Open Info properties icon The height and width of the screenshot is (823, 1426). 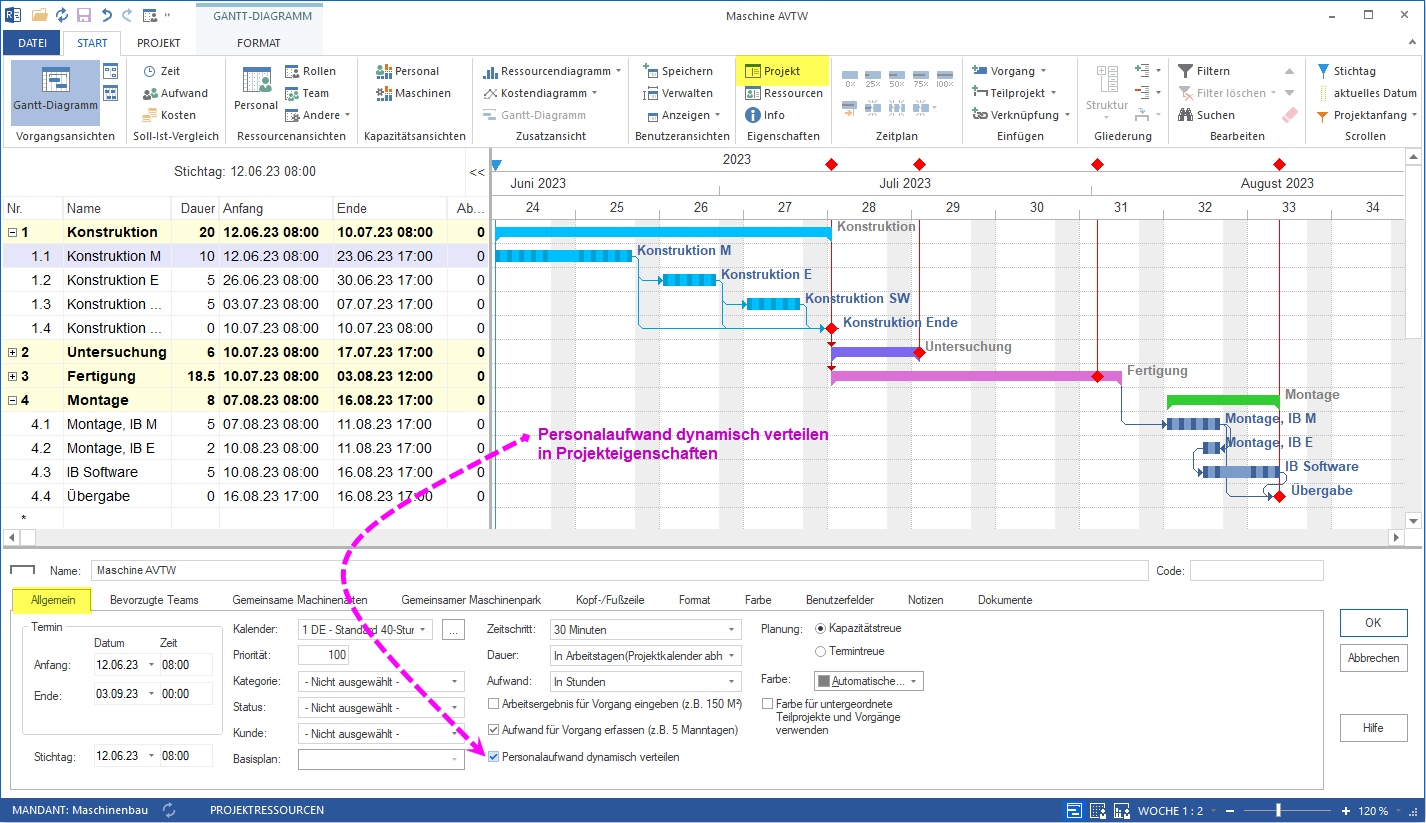click(x=754, y=115)
